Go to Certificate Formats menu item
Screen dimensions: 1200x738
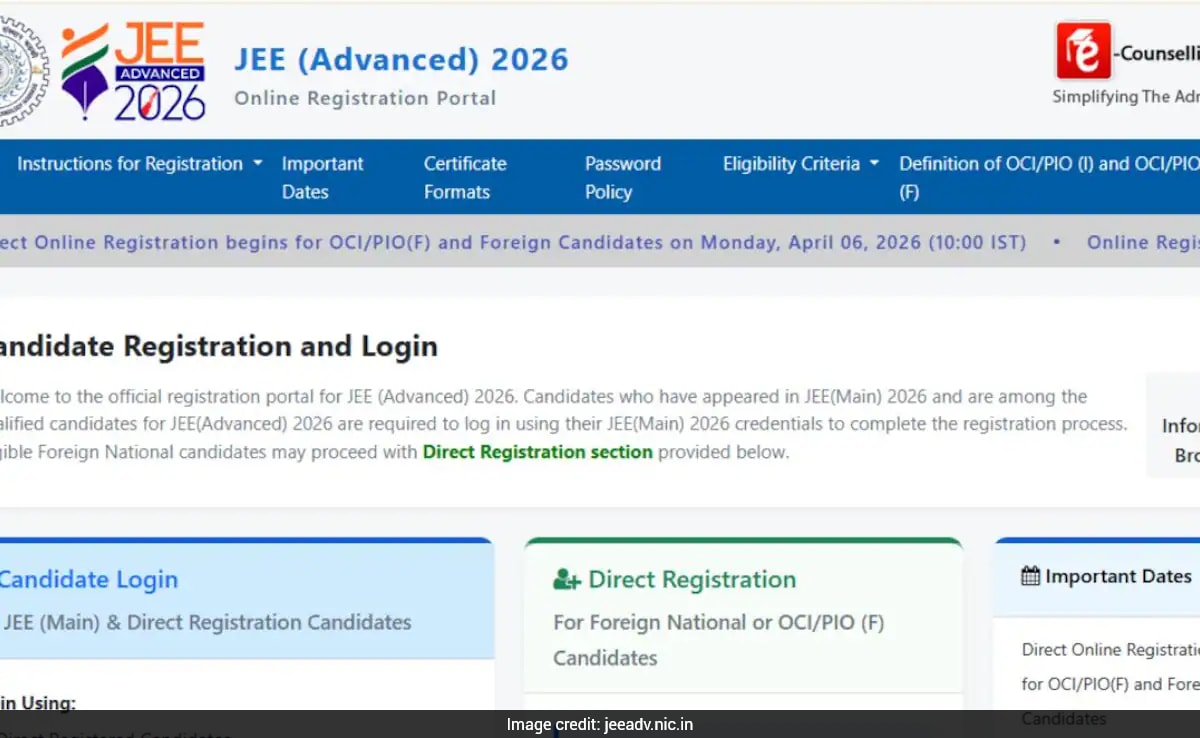[x=465, y=177]
